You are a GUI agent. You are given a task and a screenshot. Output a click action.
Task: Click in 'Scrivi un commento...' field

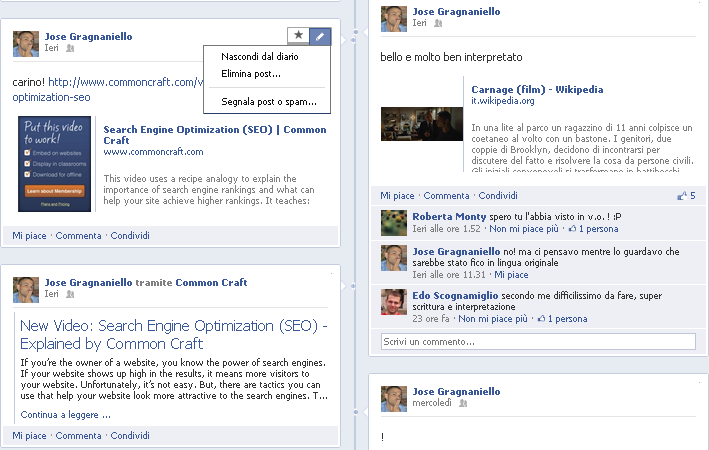tap(537, 341)
